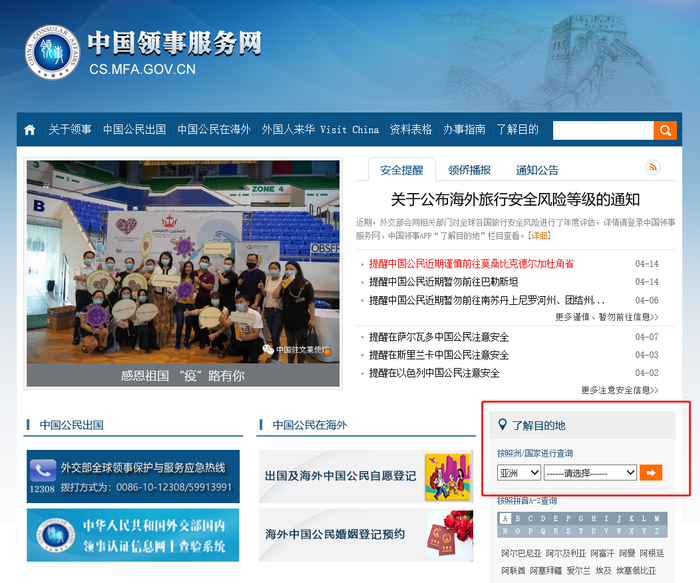Select letter H in the pinyin index
Viewport: 700px width, 583px height.
593,519
